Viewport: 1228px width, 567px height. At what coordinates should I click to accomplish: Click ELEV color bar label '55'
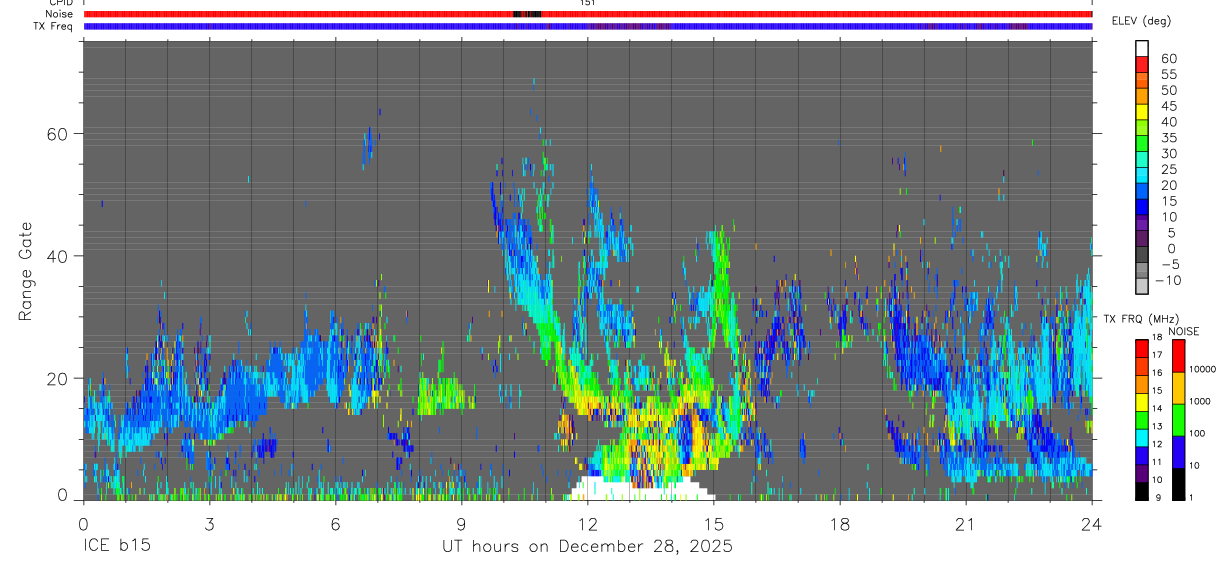[1168, 75]
